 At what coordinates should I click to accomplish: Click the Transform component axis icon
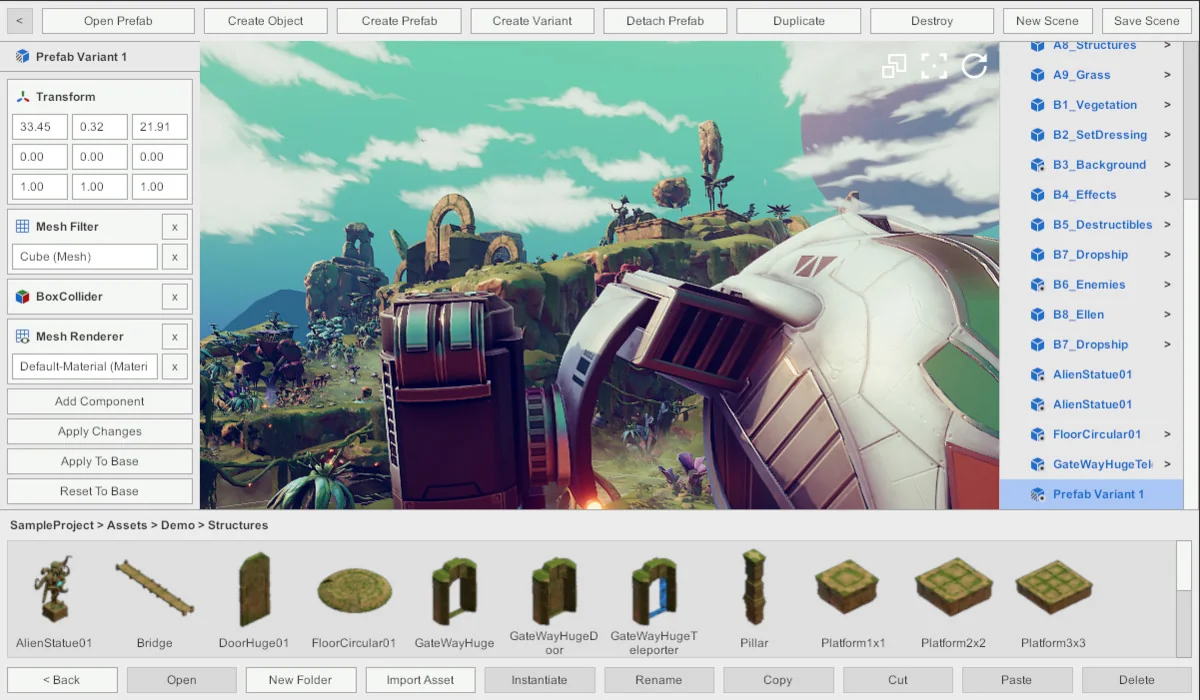20,96
